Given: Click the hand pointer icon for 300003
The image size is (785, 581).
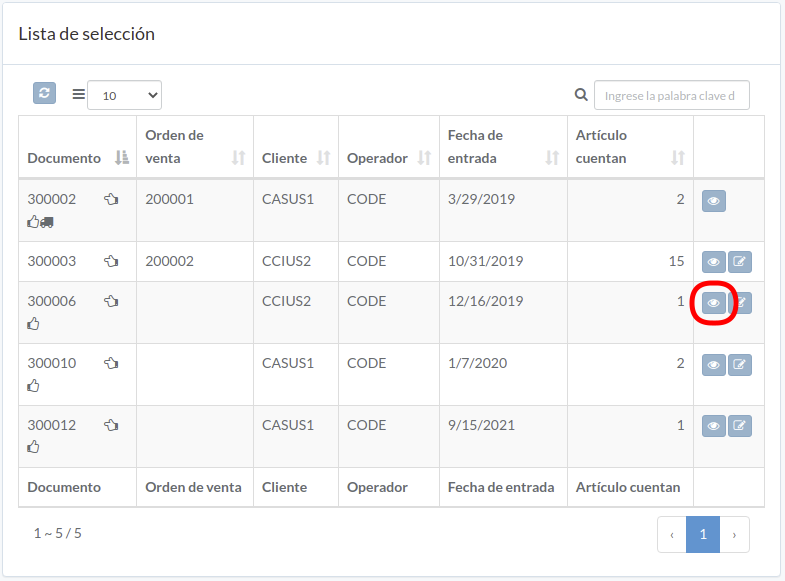Looking at the screenshot, I should 111,261.
